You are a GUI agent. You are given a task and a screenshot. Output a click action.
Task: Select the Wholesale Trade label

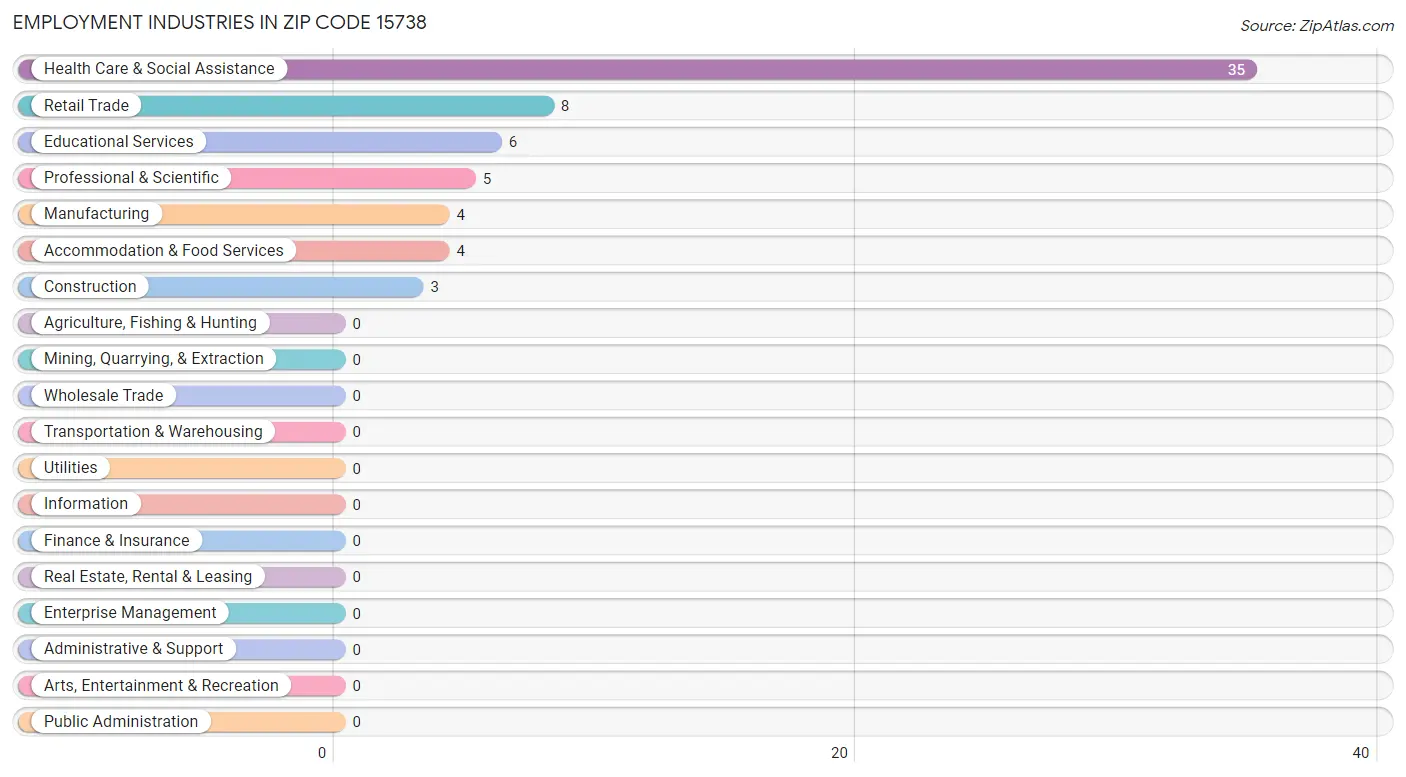tap(103, 396)
